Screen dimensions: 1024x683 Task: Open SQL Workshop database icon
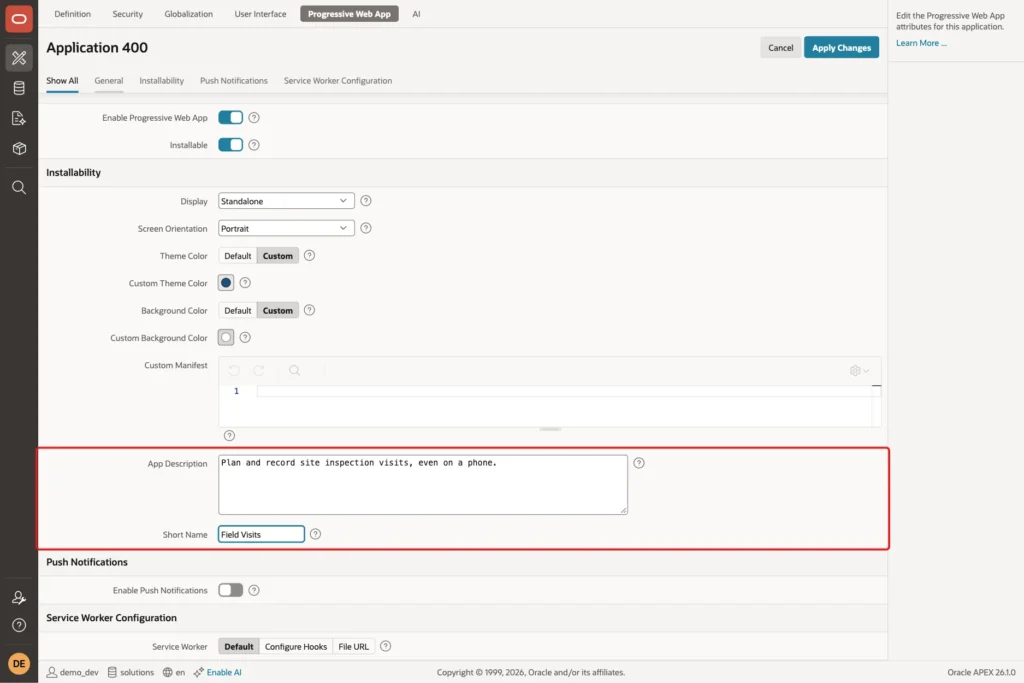(19, 88)
